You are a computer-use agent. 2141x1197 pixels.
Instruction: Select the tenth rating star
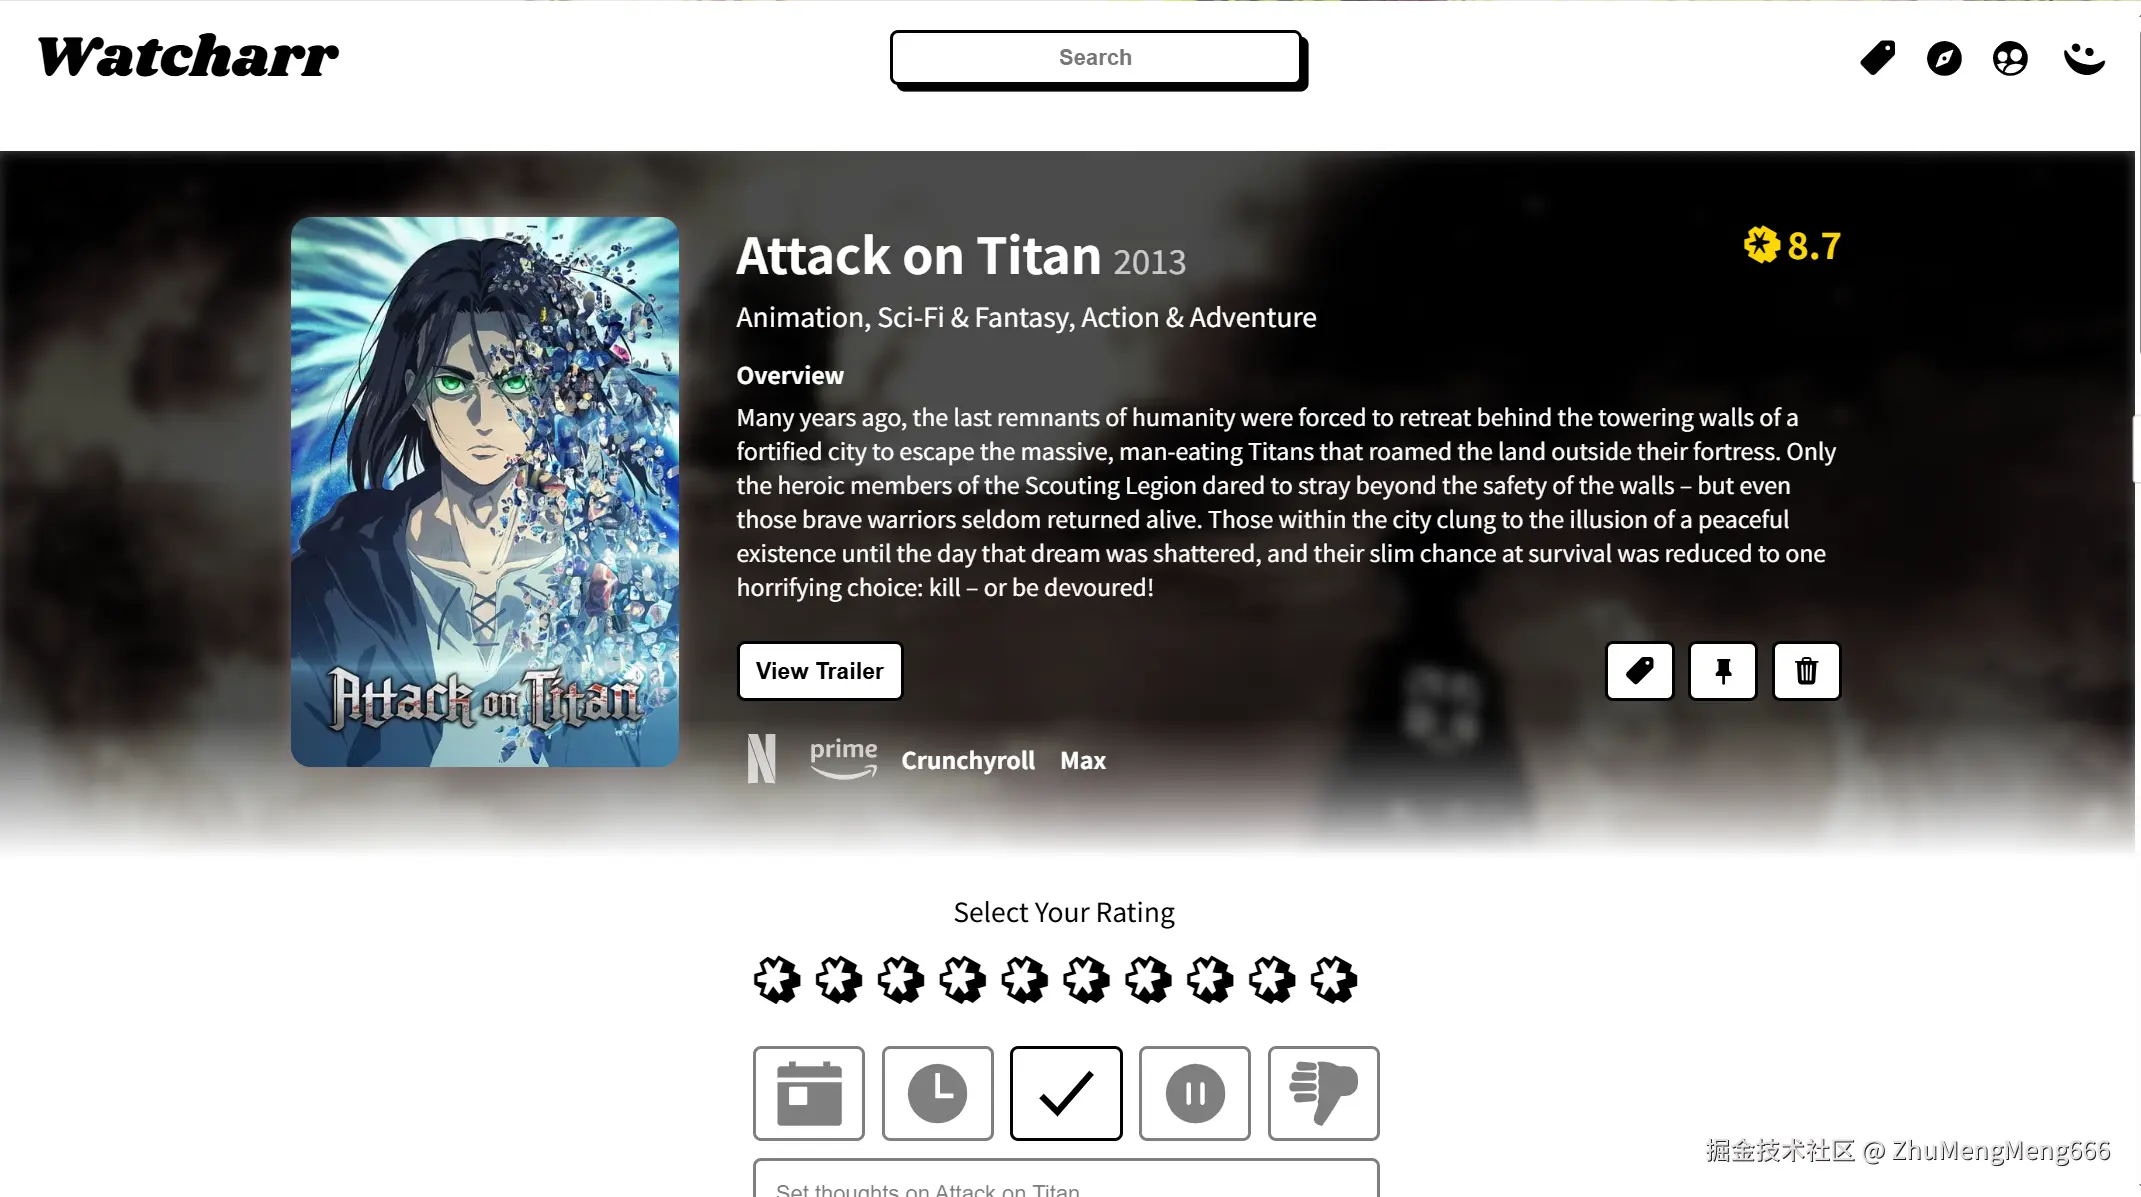(x=1334, y=980)
